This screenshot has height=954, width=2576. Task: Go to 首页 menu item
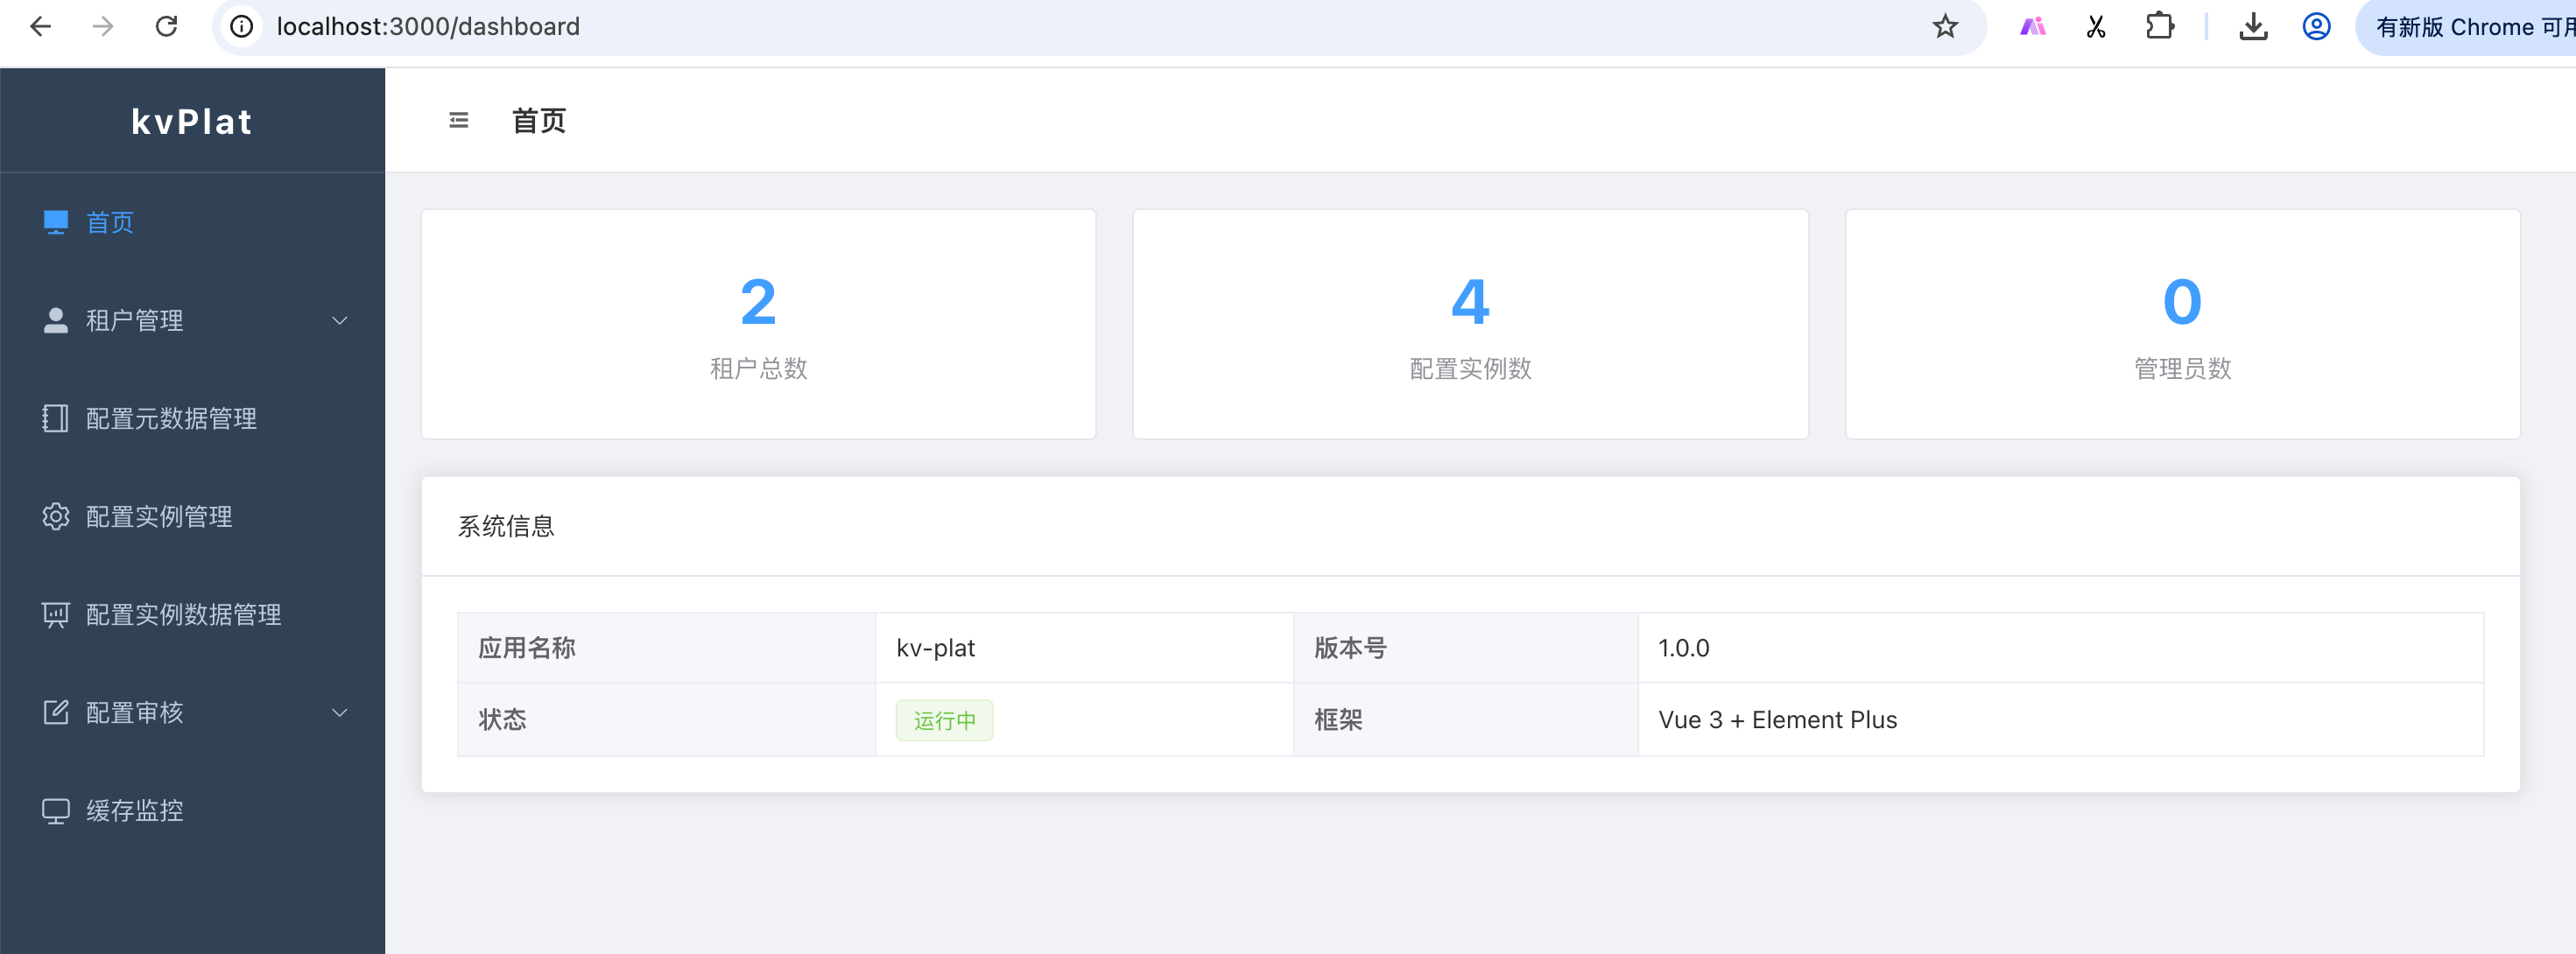(192, 222)
